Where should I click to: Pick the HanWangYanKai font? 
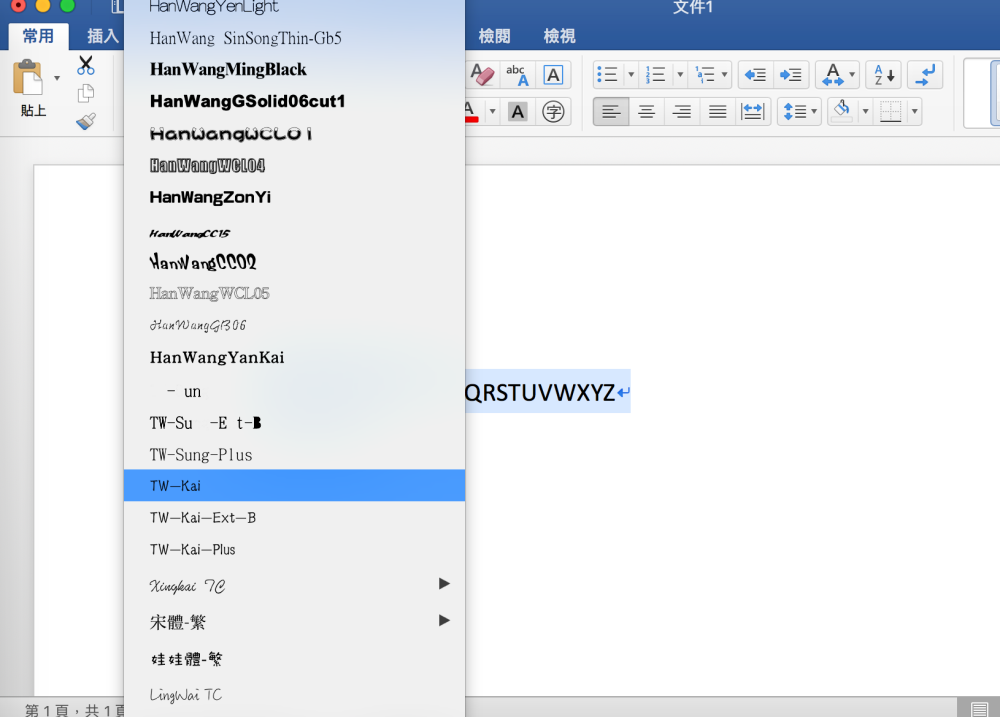(x=294, y=357)
